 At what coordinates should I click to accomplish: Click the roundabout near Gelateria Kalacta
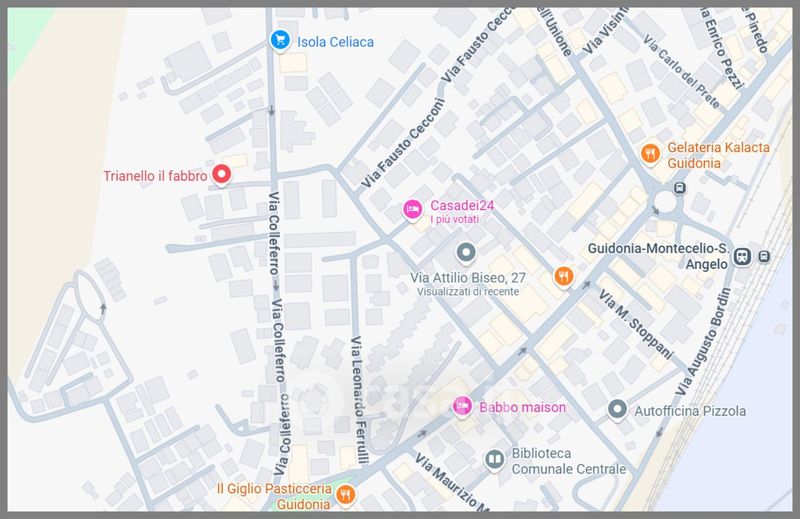(665, 202)
